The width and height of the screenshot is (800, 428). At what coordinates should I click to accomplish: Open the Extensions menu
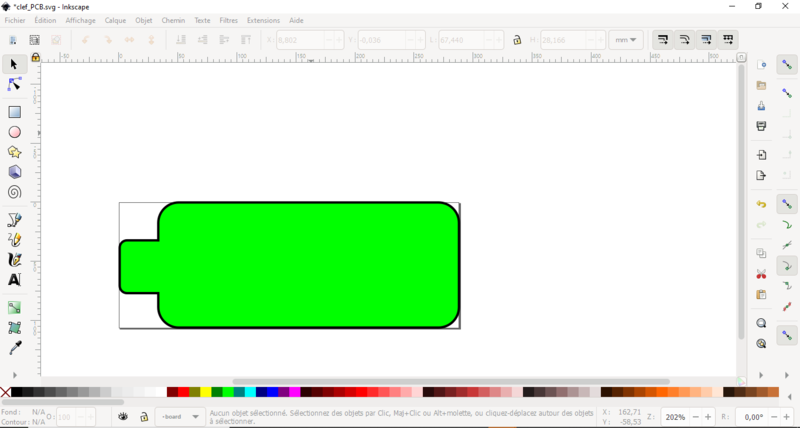(x=263, y=20)
